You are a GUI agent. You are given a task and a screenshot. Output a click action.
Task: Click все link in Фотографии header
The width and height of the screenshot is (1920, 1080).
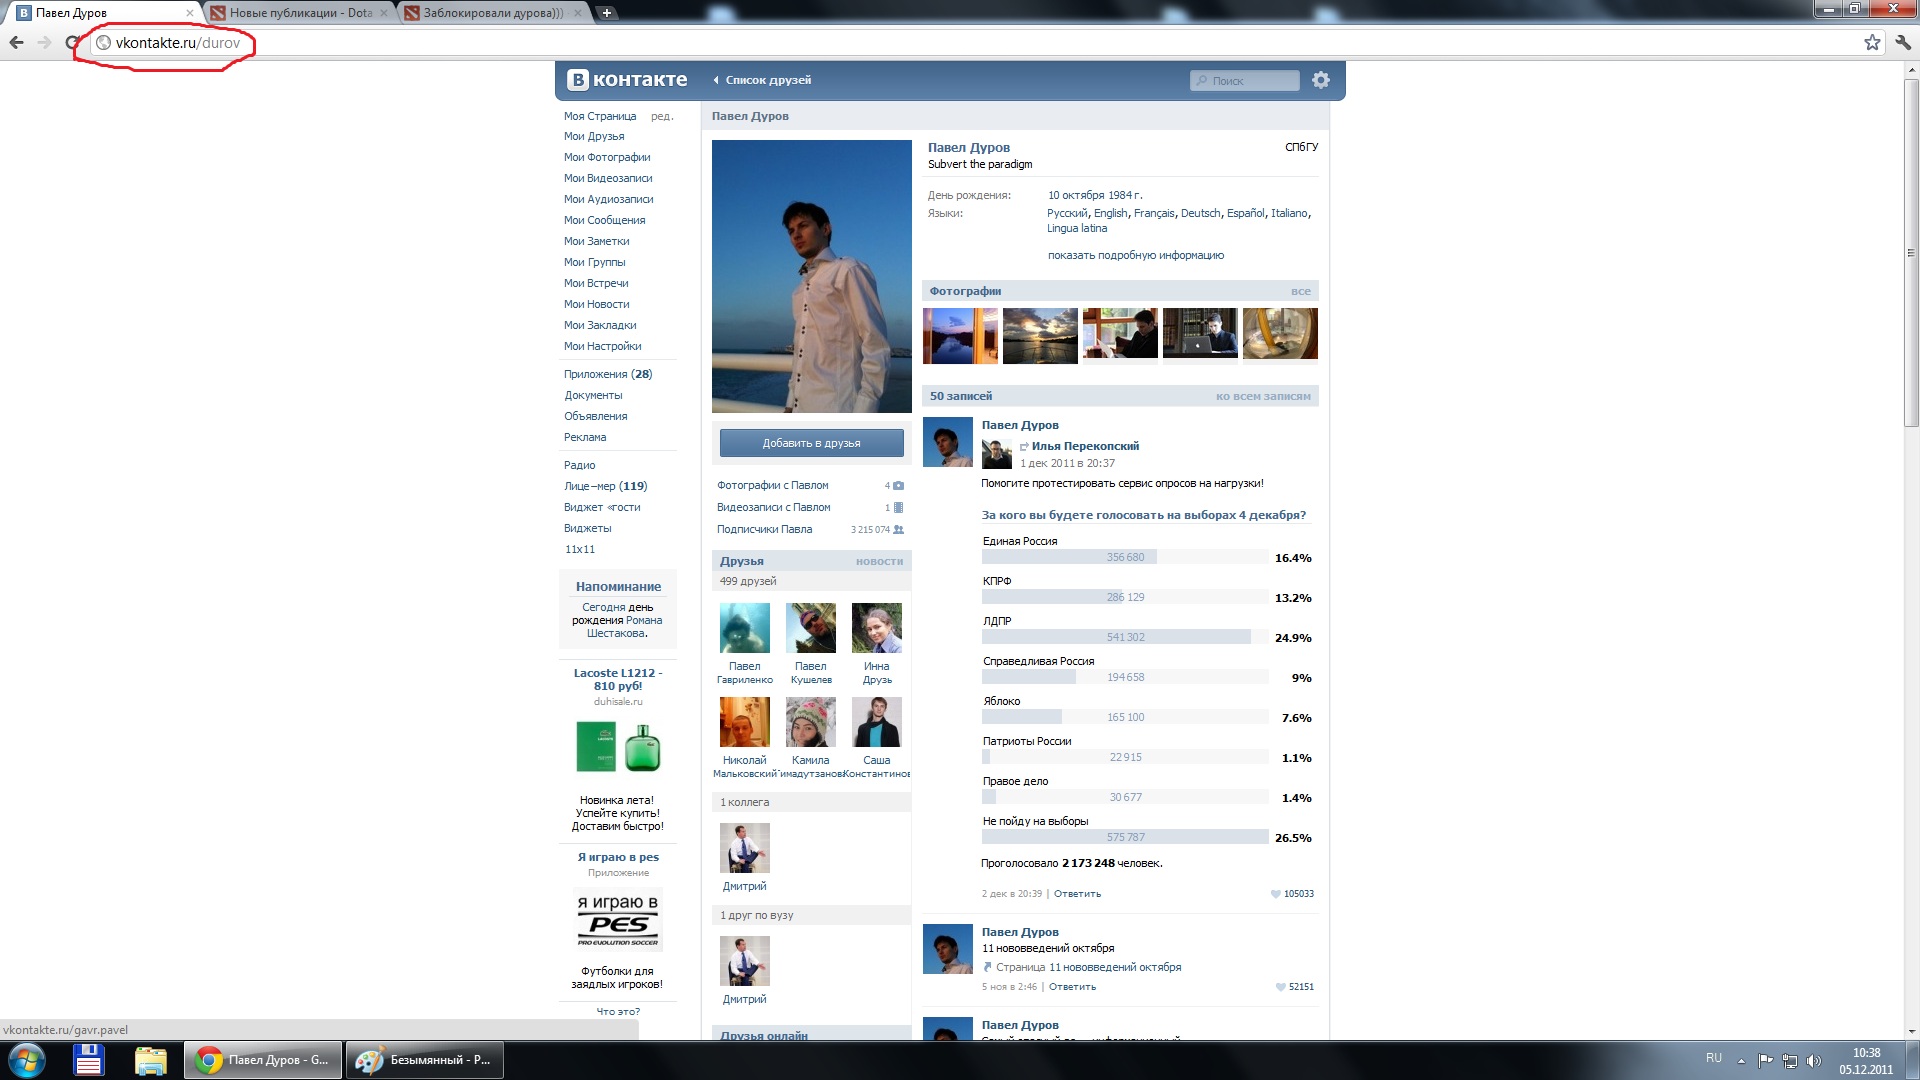(x=1300, y=292)
